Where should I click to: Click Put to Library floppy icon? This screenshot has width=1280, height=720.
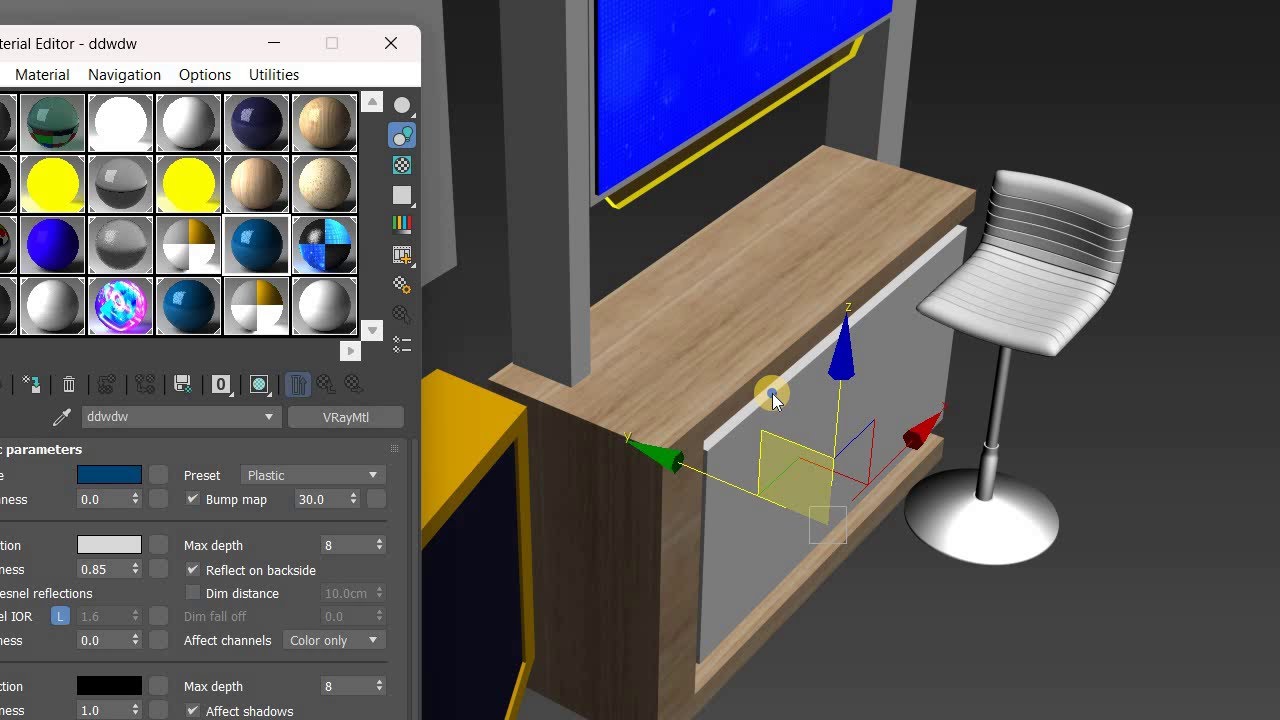(183, 384)
